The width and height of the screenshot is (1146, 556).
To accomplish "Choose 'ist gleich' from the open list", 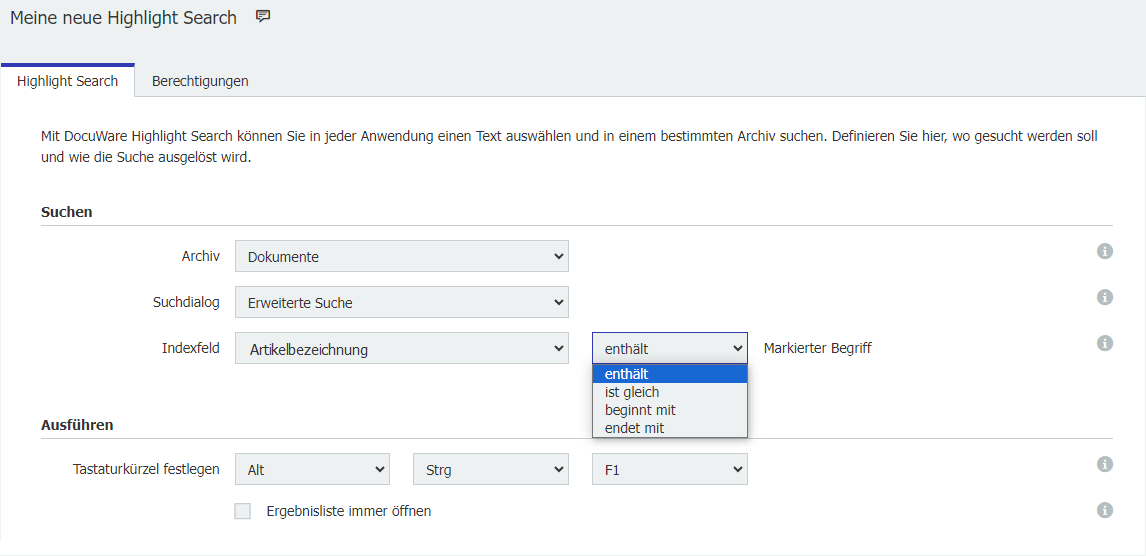I will point(632,392).
